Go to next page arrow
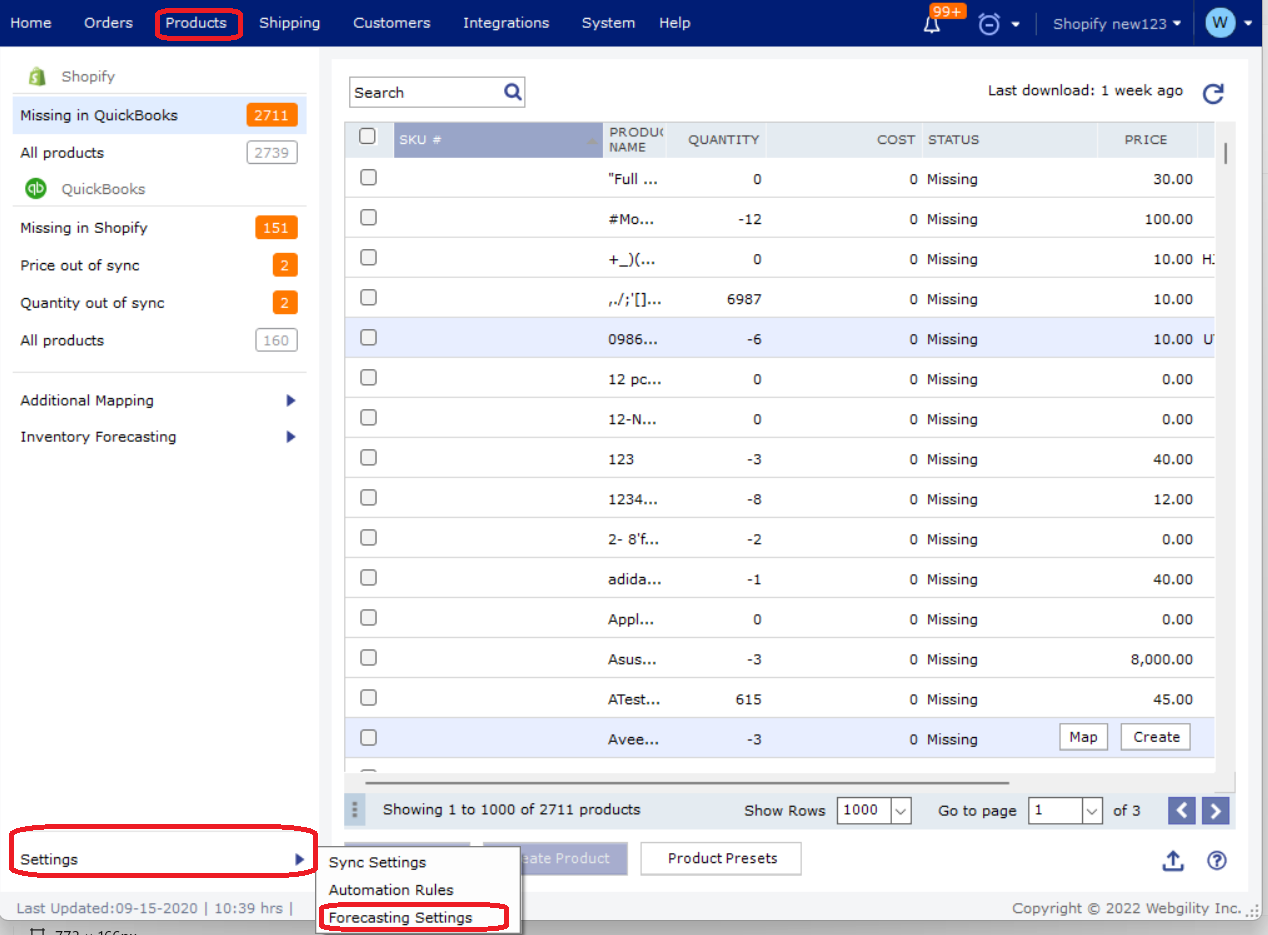The height and width of the screenshot is (935, 1268). coord(1215,810)
